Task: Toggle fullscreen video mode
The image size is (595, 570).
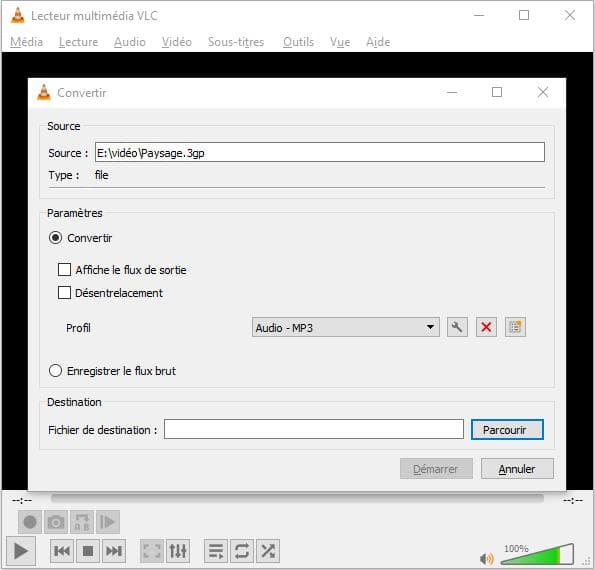Action: pyautogui.click(x=152, y=551)
